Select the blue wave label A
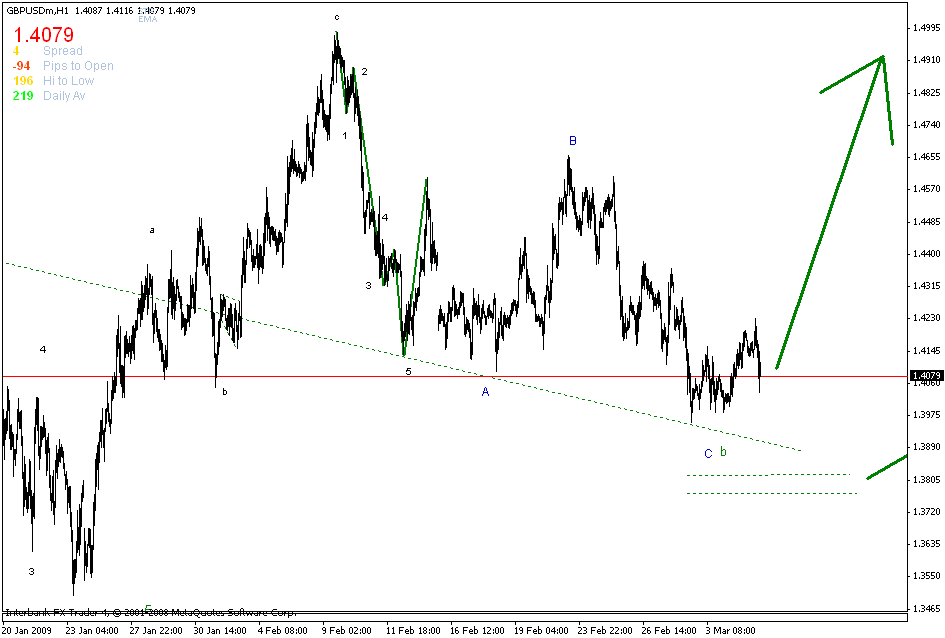 (484, 392)
